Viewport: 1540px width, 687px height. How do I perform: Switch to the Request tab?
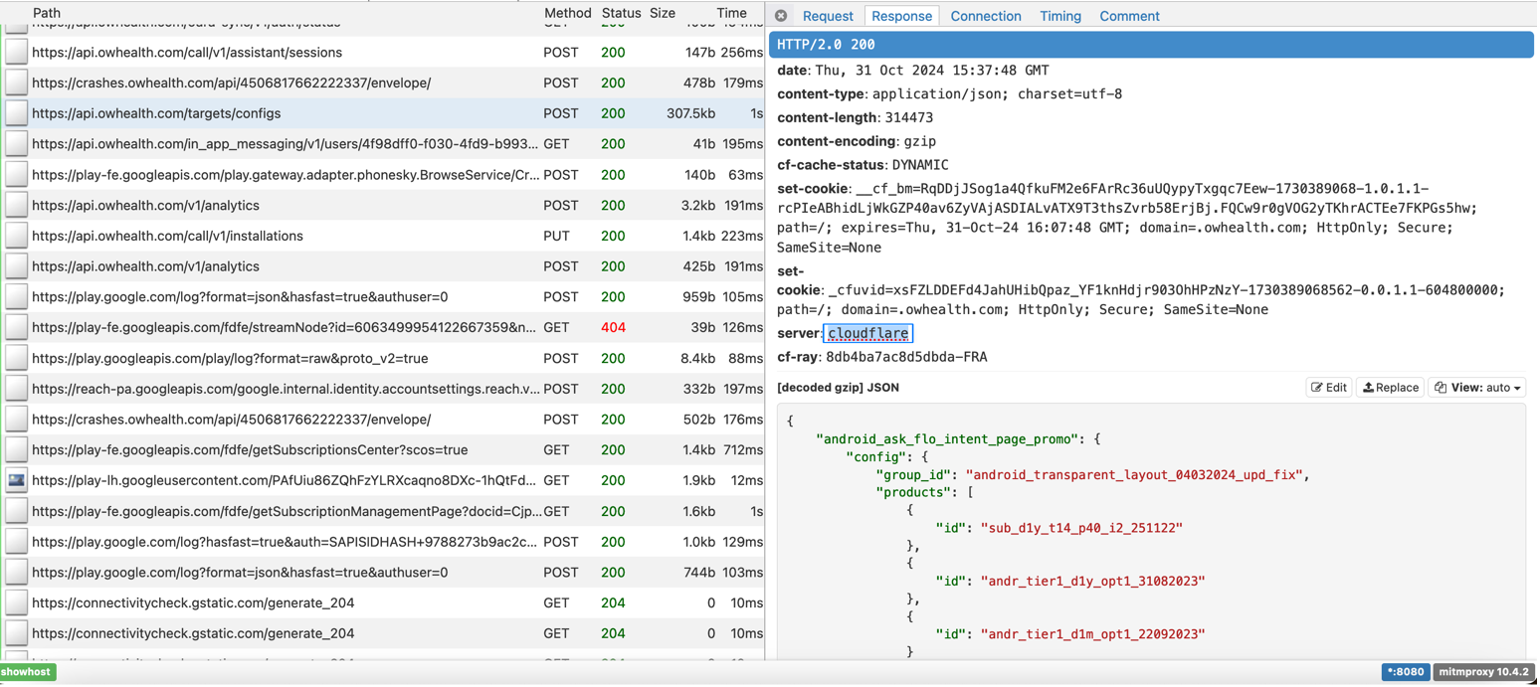[x=828, y=16]
